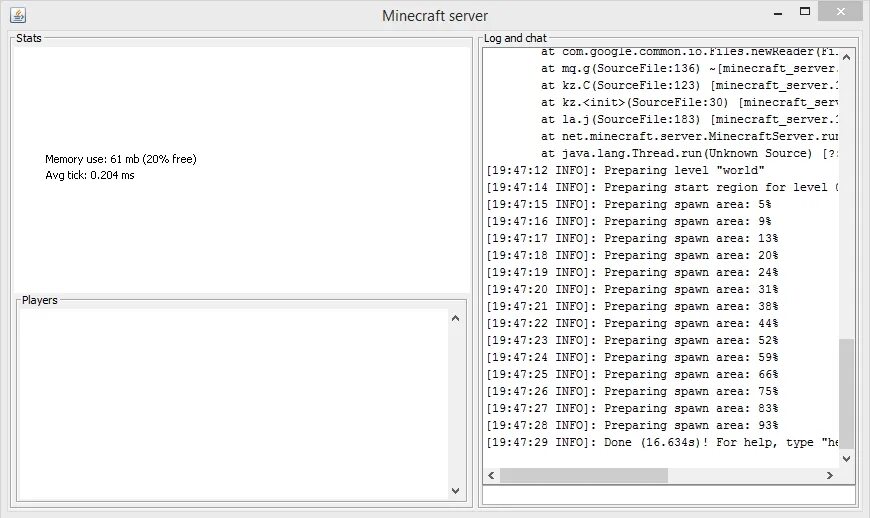The image size is (870, 518).
Task: Click the server command input field
Action: point(669,495)
